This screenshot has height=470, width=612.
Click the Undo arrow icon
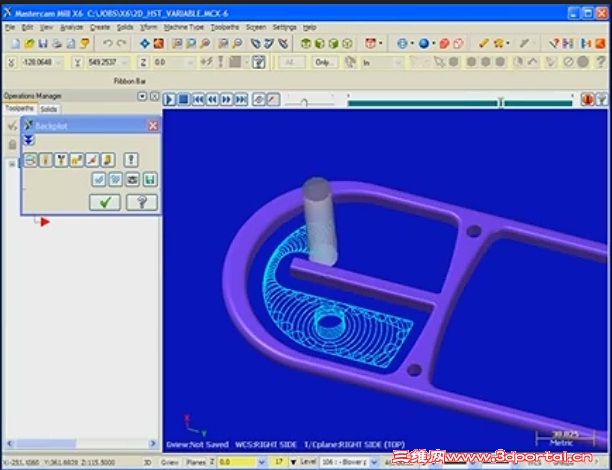click(108, 43)
